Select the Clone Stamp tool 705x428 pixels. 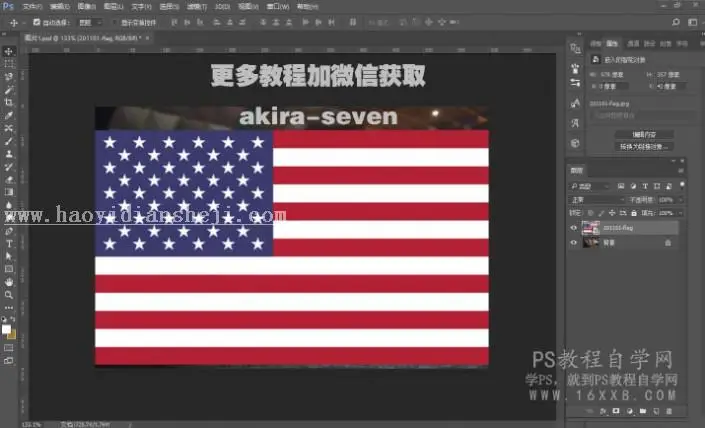pos(9,154)
